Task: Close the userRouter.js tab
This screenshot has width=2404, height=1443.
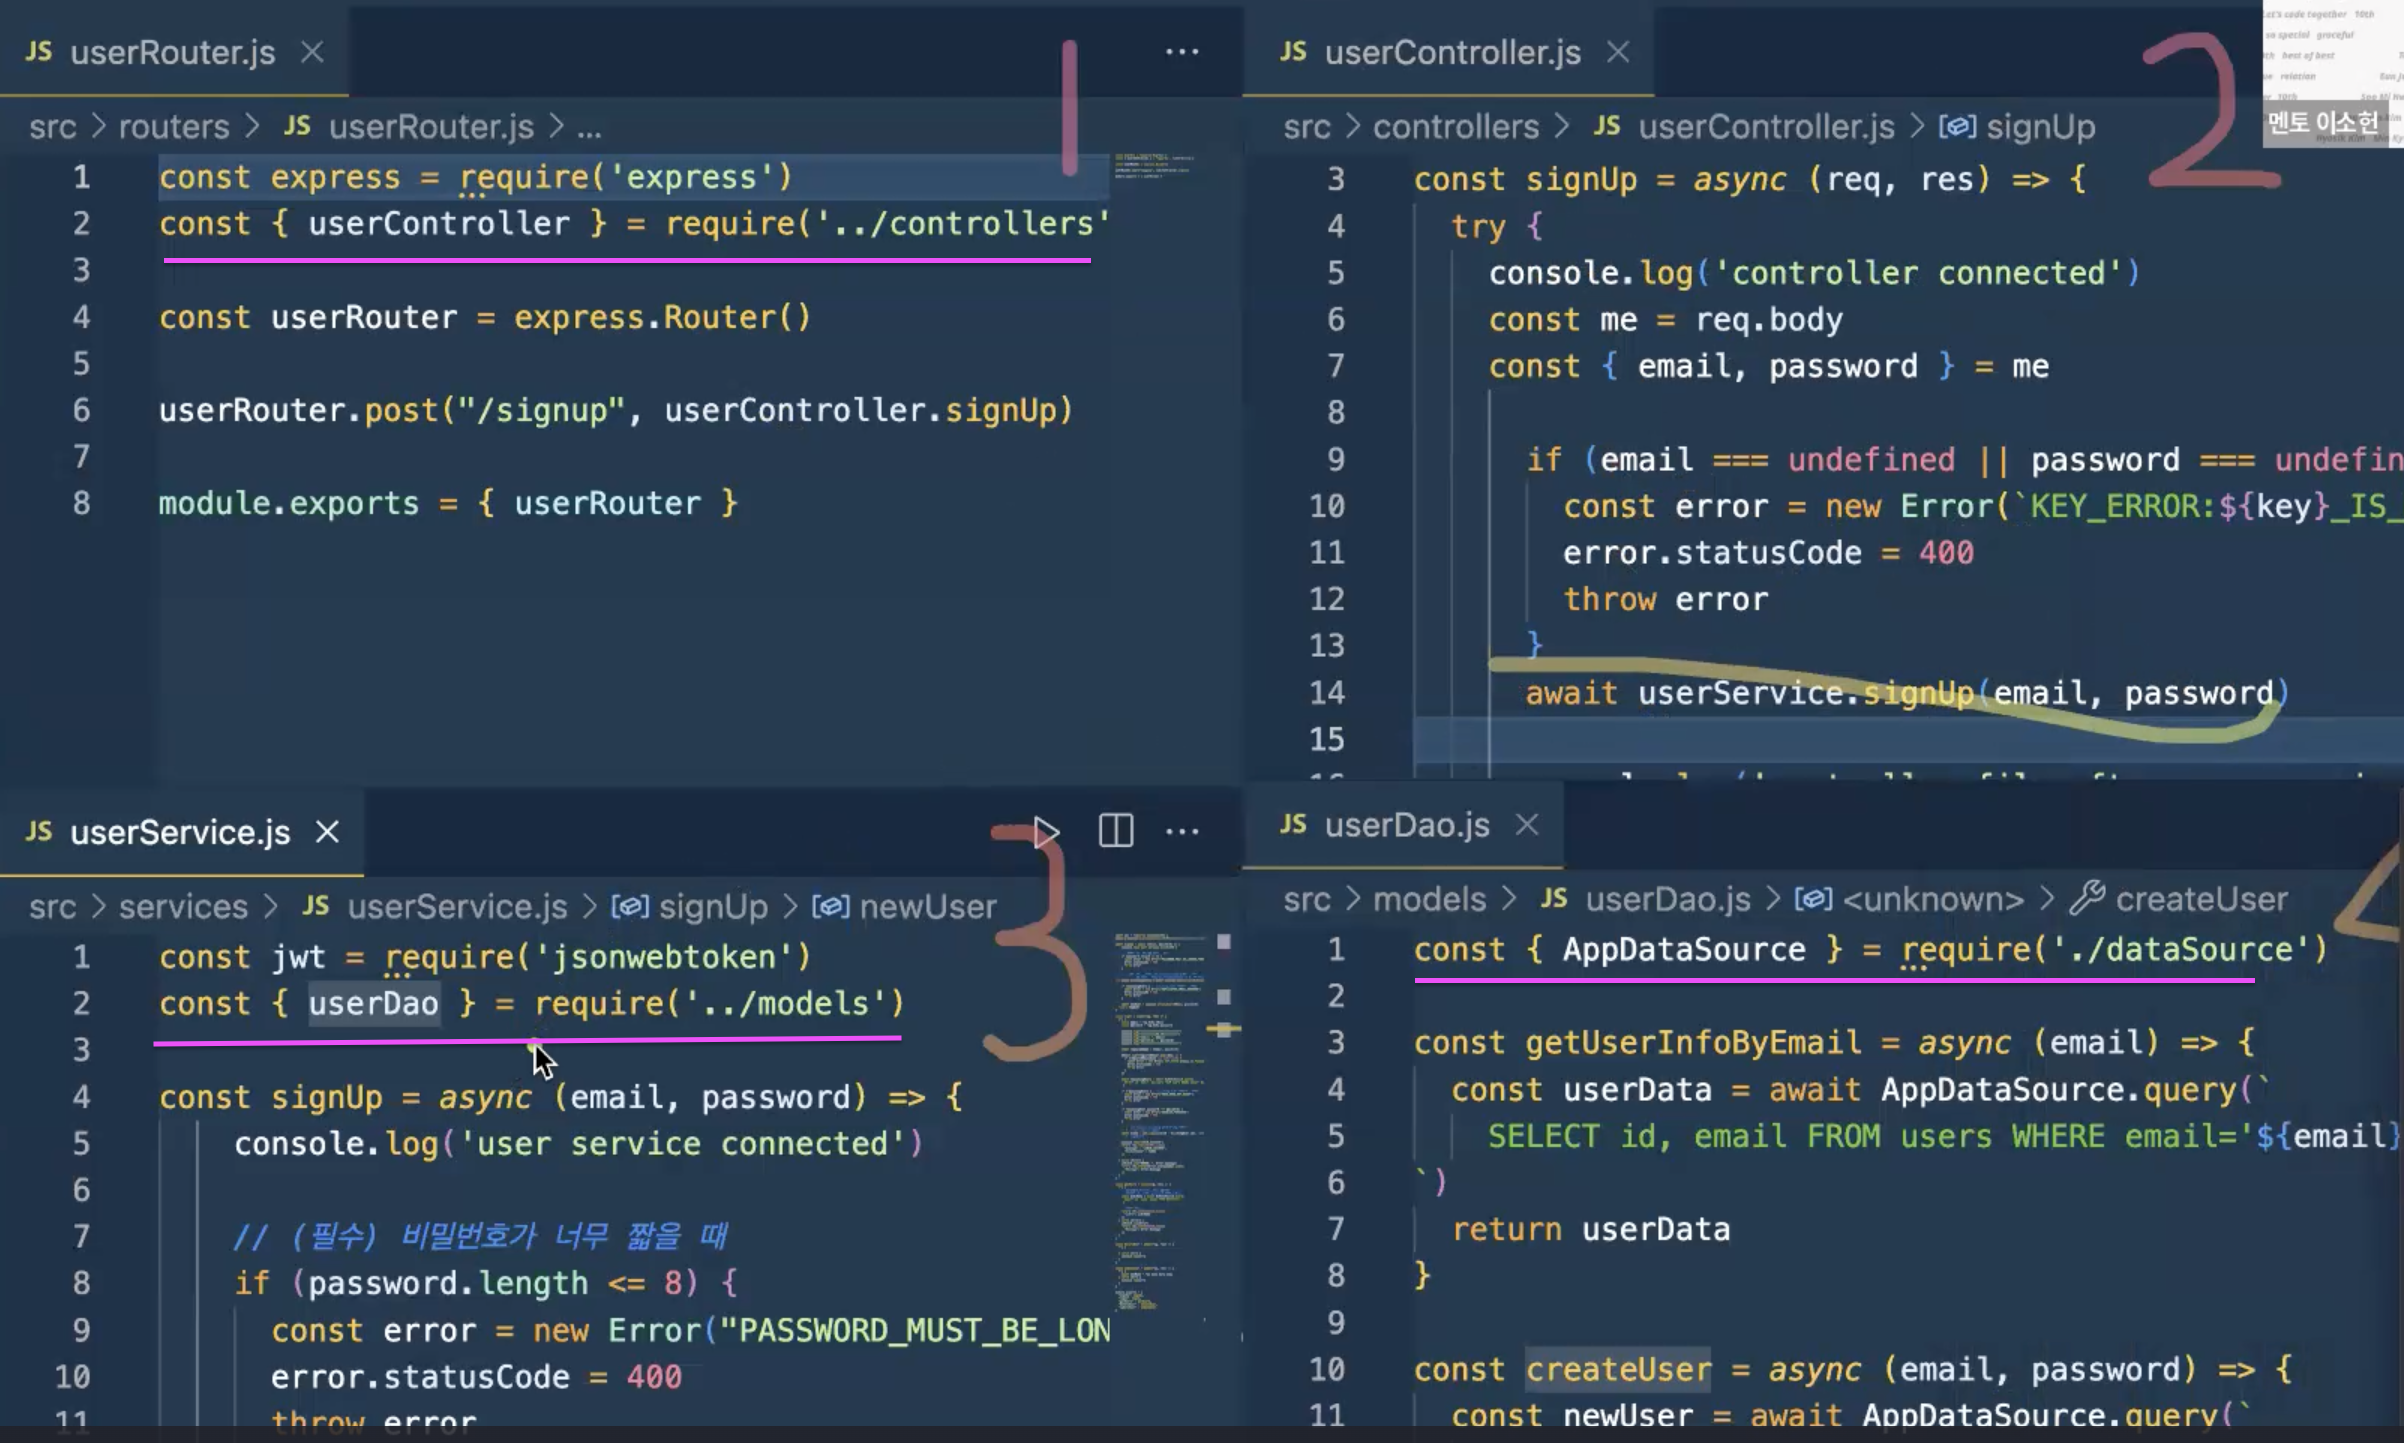Action: point(313,52)
